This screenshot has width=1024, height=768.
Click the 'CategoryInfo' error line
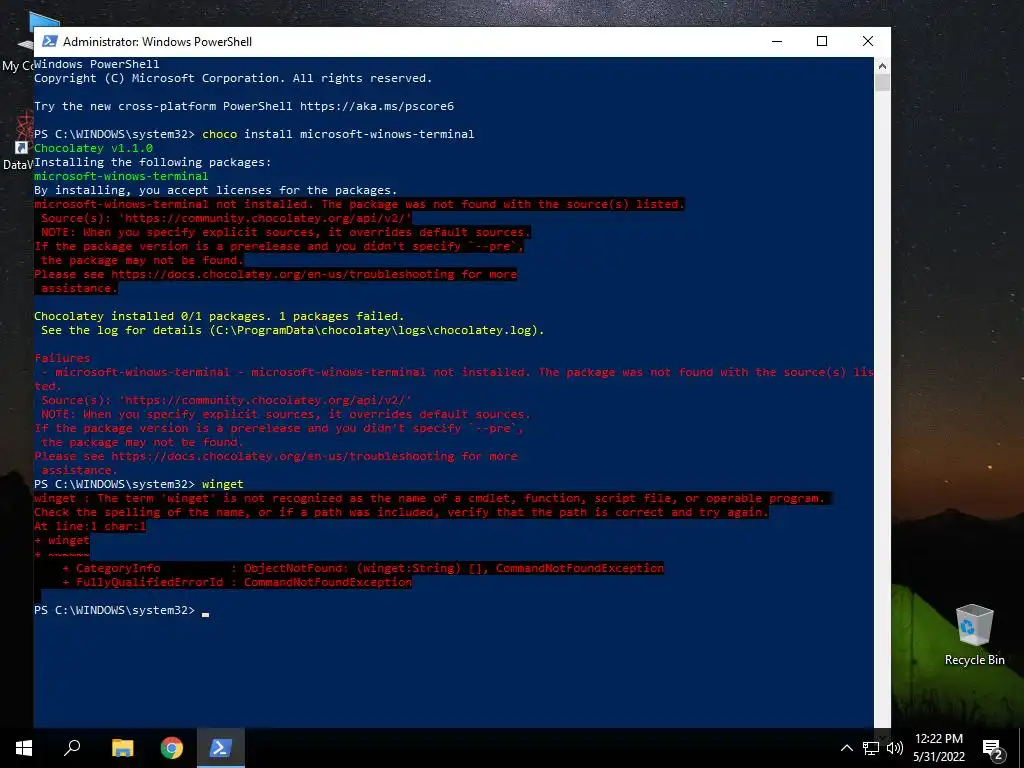point(363,568)
